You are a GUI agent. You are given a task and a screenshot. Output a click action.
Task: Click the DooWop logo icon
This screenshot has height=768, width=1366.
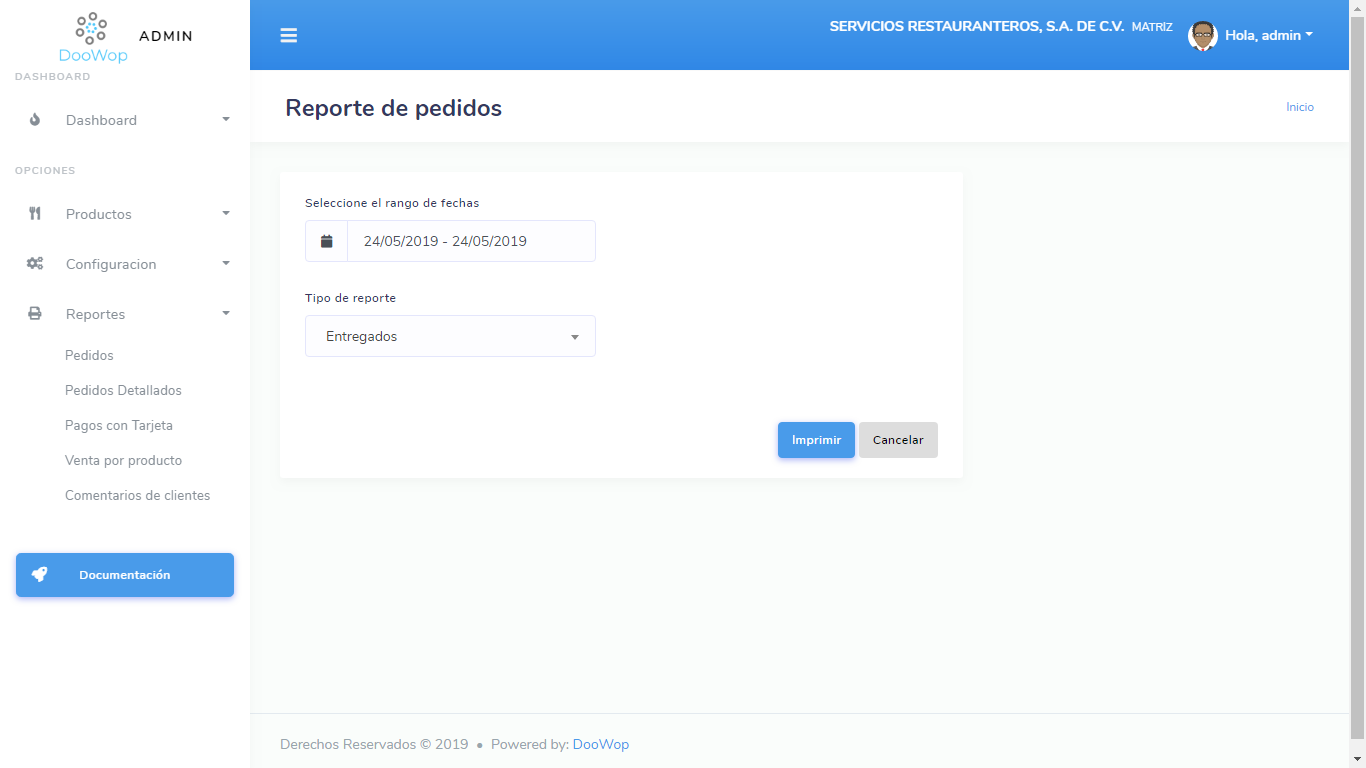tap(92, 29)
